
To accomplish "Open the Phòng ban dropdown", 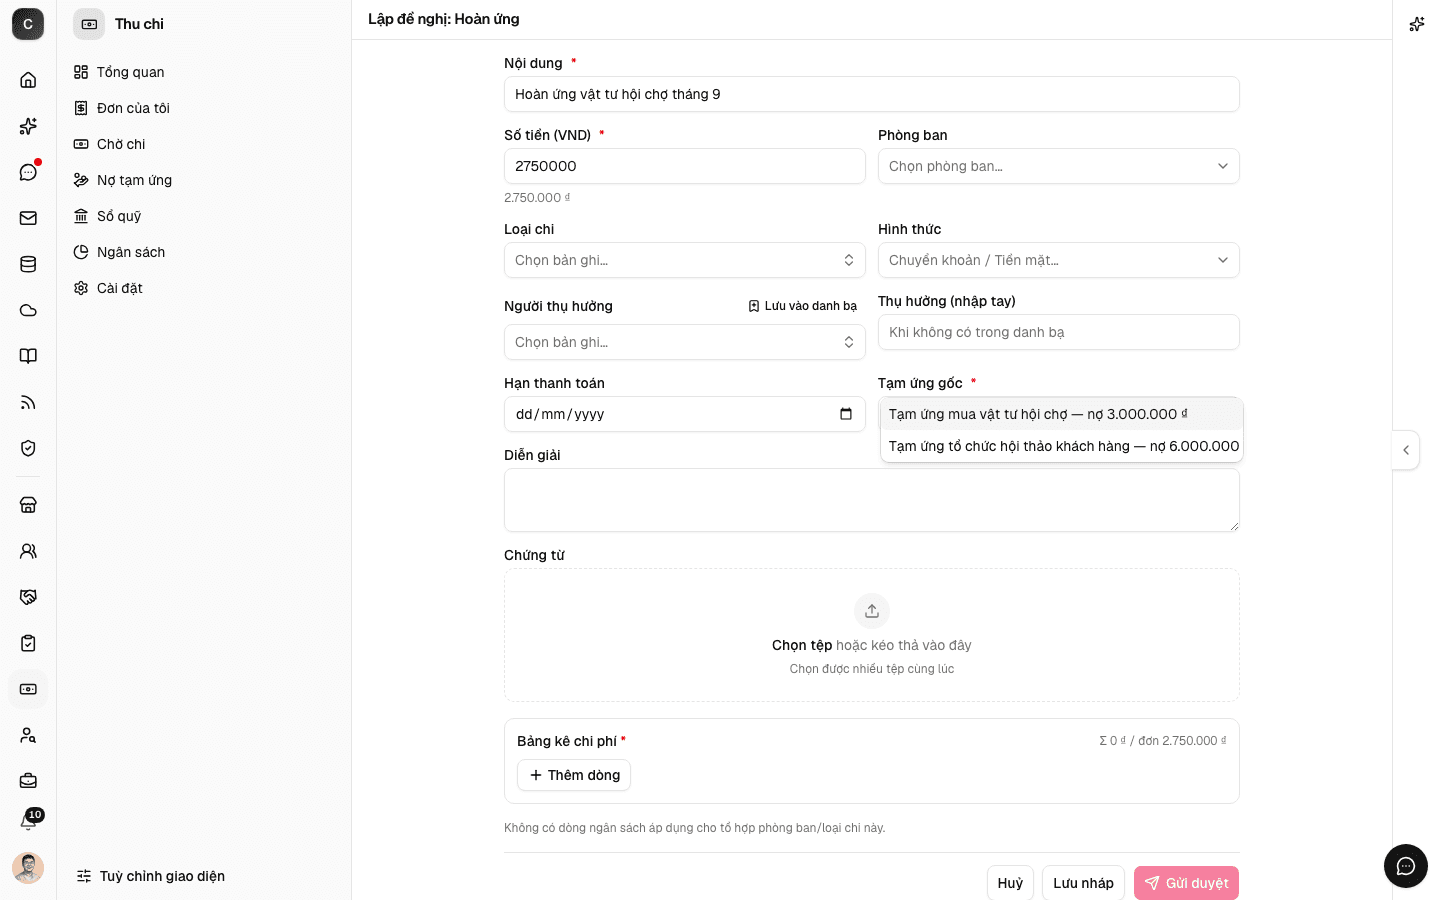I will coord(1059,166).
